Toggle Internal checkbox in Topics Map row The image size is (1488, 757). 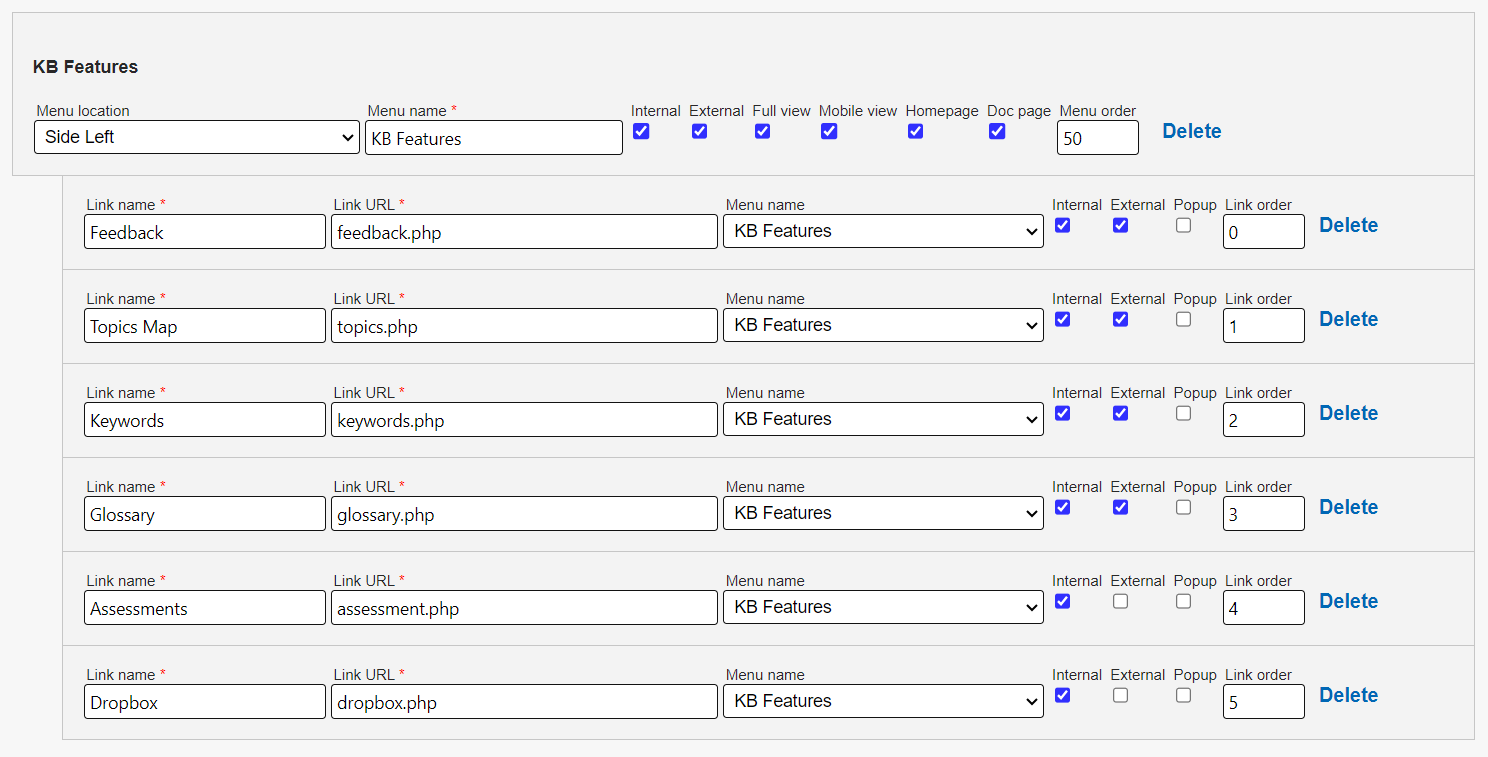tap(1062, 319)
